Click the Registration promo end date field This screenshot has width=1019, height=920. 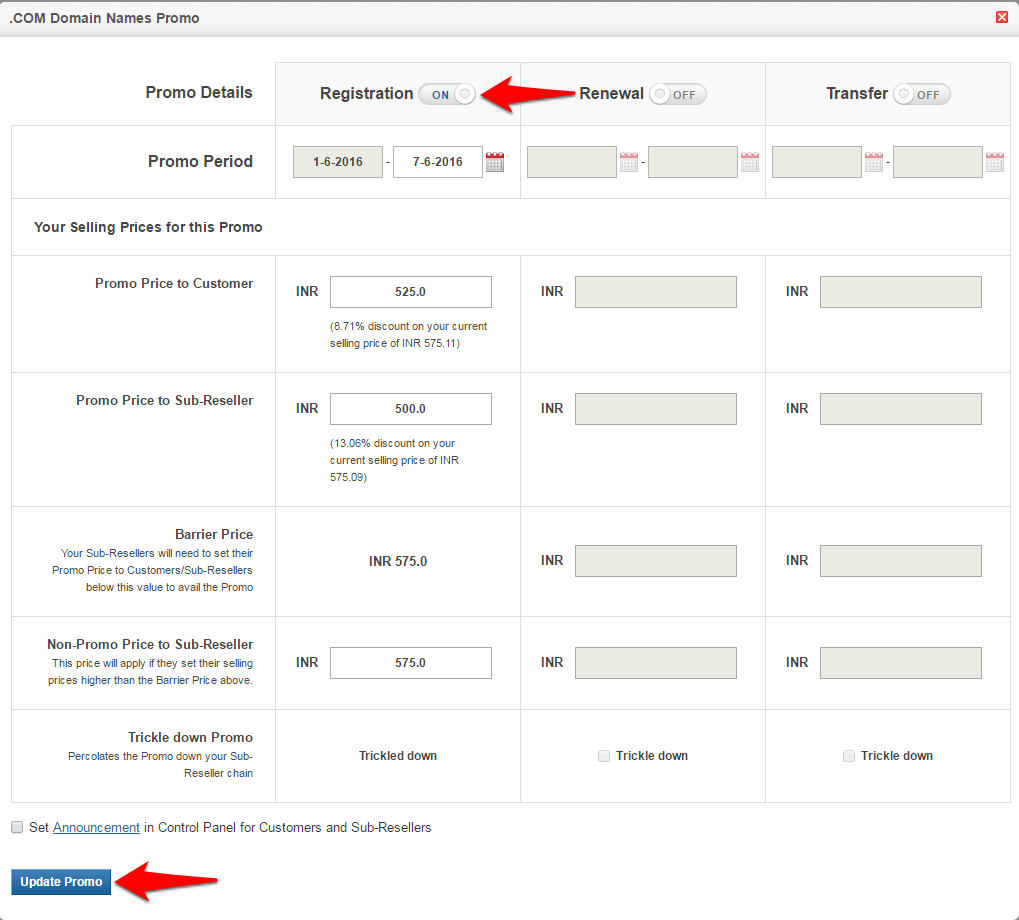tap(437, 162)
